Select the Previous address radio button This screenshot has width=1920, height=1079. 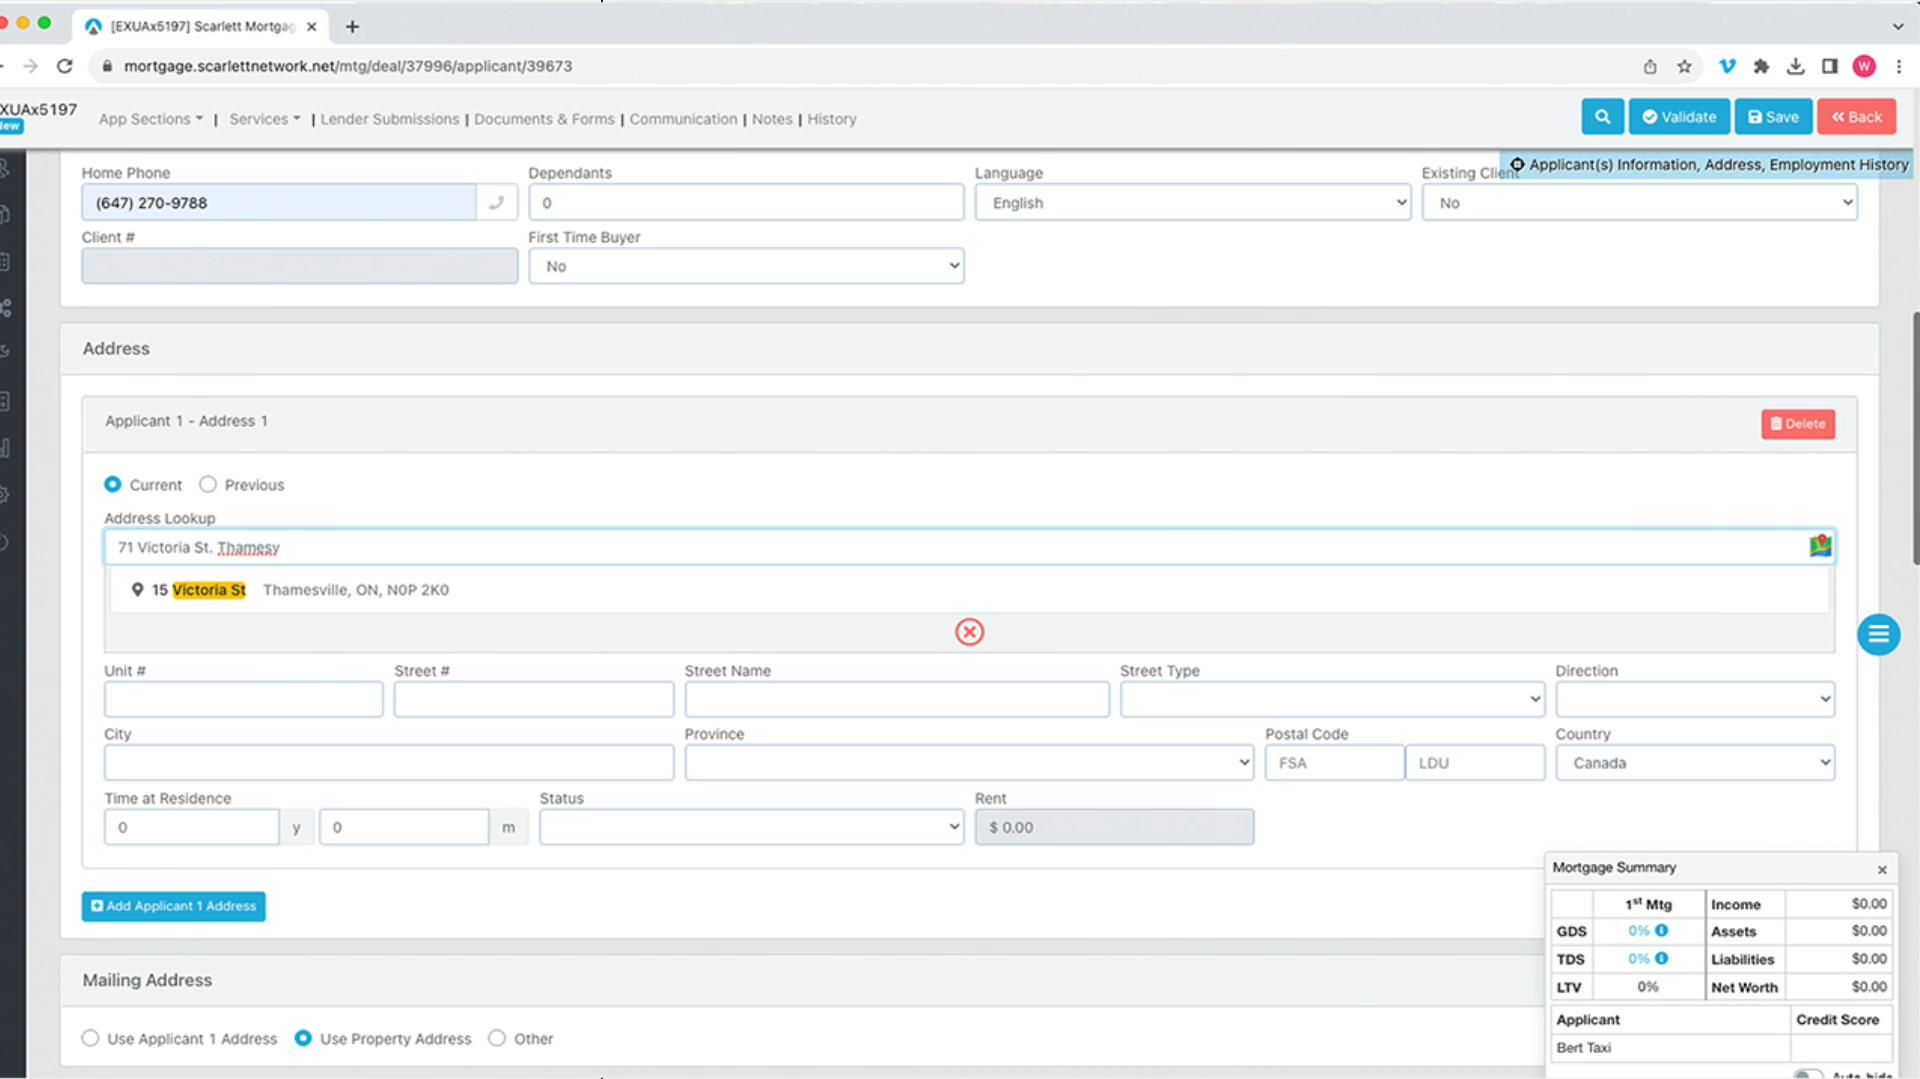[x=208, y=485]
